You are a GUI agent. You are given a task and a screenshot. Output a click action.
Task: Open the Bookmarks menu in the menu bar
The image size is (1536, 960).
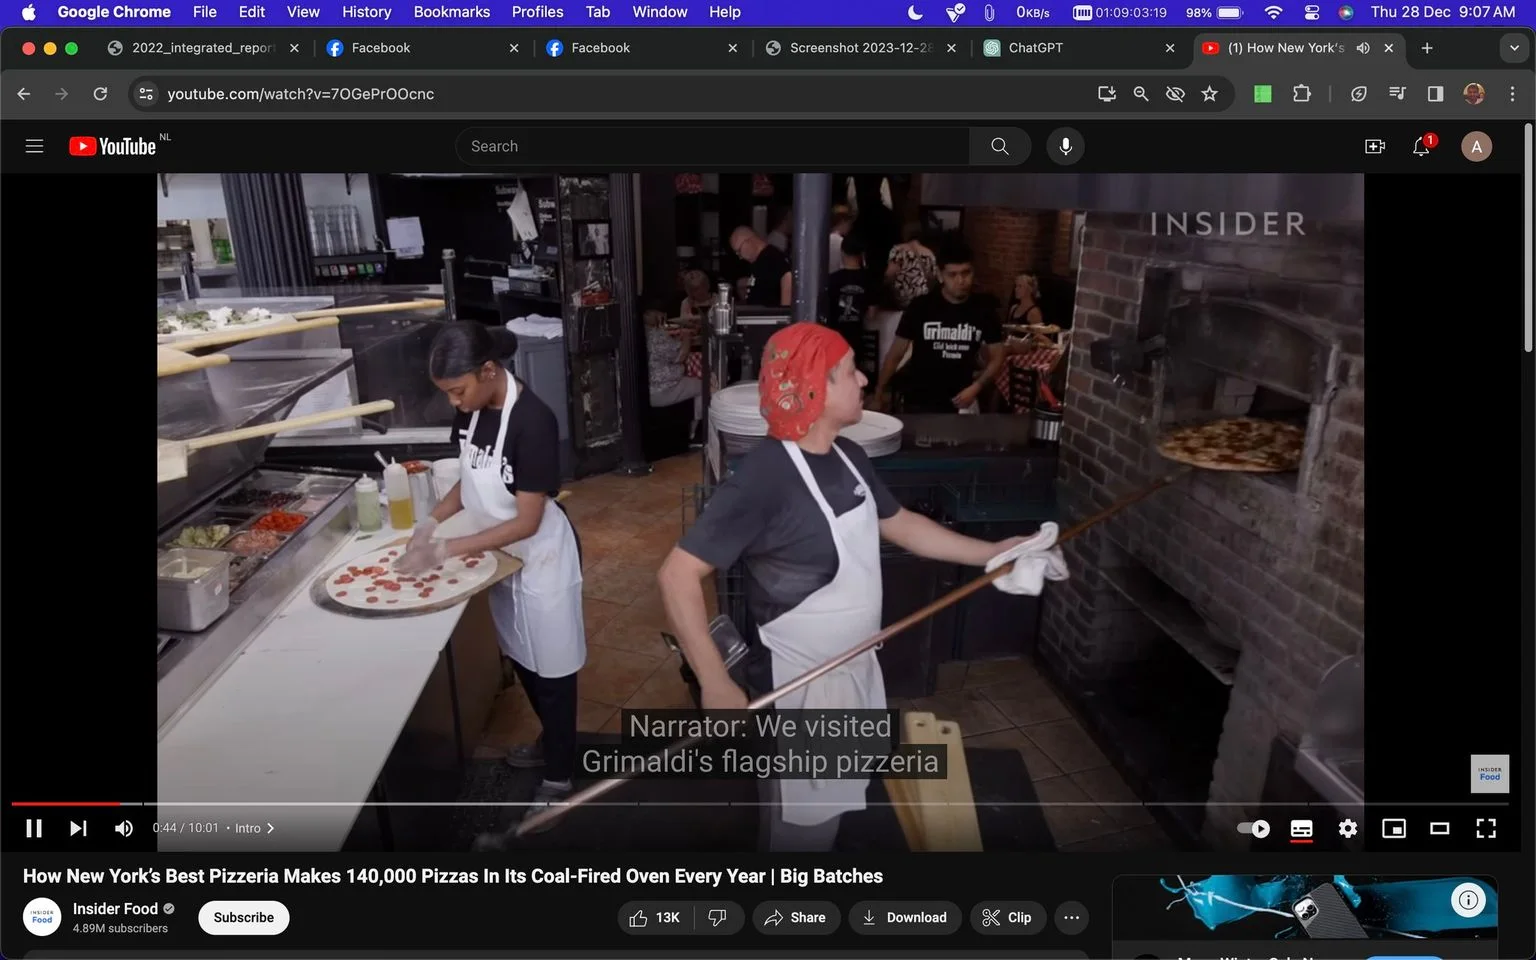[x=451, y=12]
